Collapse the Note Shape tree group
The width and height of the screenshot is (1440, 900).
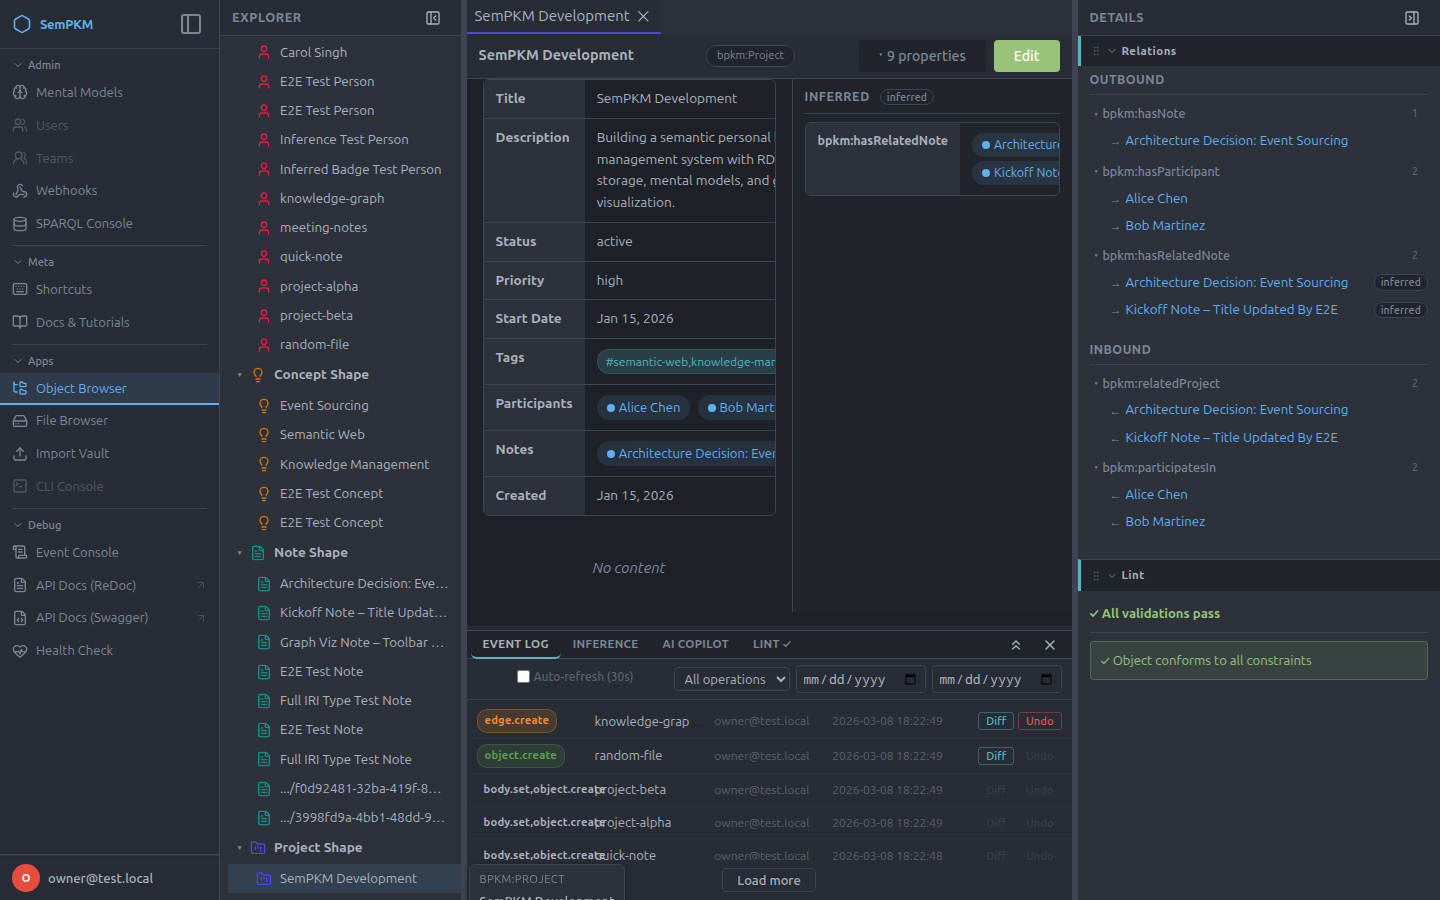pyautogui.click(x=240, y=553)
